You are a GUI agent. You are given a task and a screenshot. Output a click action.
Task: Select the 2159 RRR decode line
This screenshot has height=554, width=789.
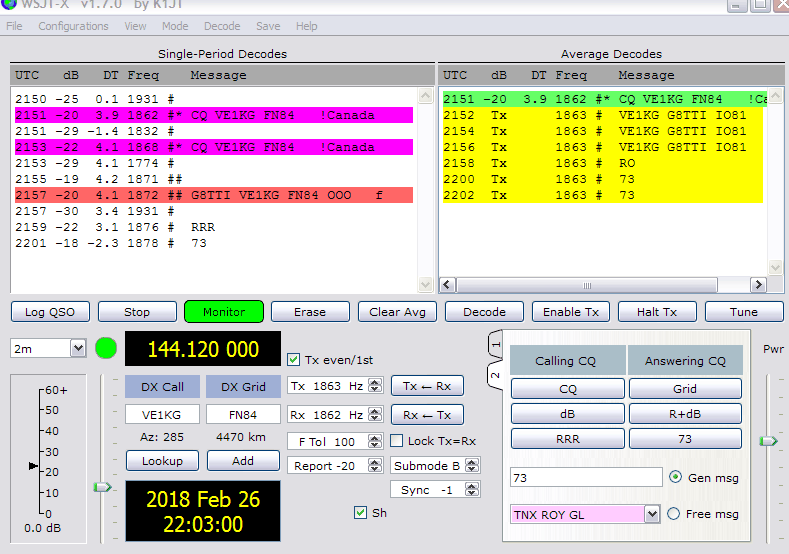pyautogui.click(x=214, y=227)
